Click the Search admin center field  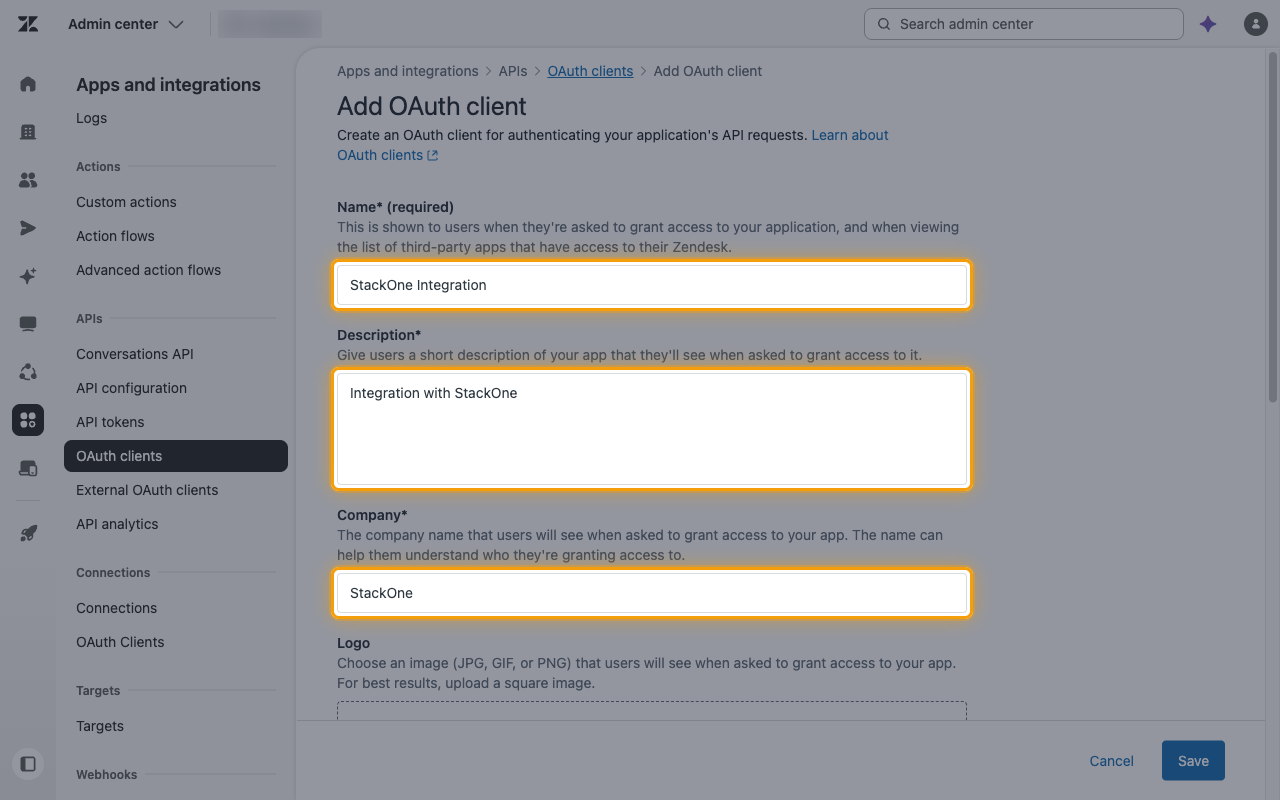(1024, 24)
